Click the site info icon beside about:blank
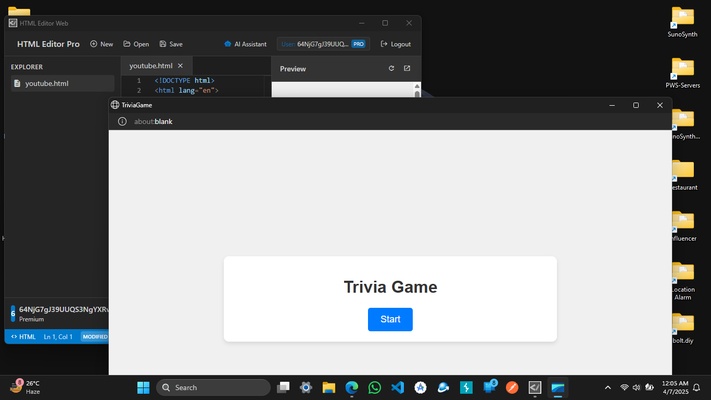The width and height of the screenshot is (711, 400). (x=122, y=122)
